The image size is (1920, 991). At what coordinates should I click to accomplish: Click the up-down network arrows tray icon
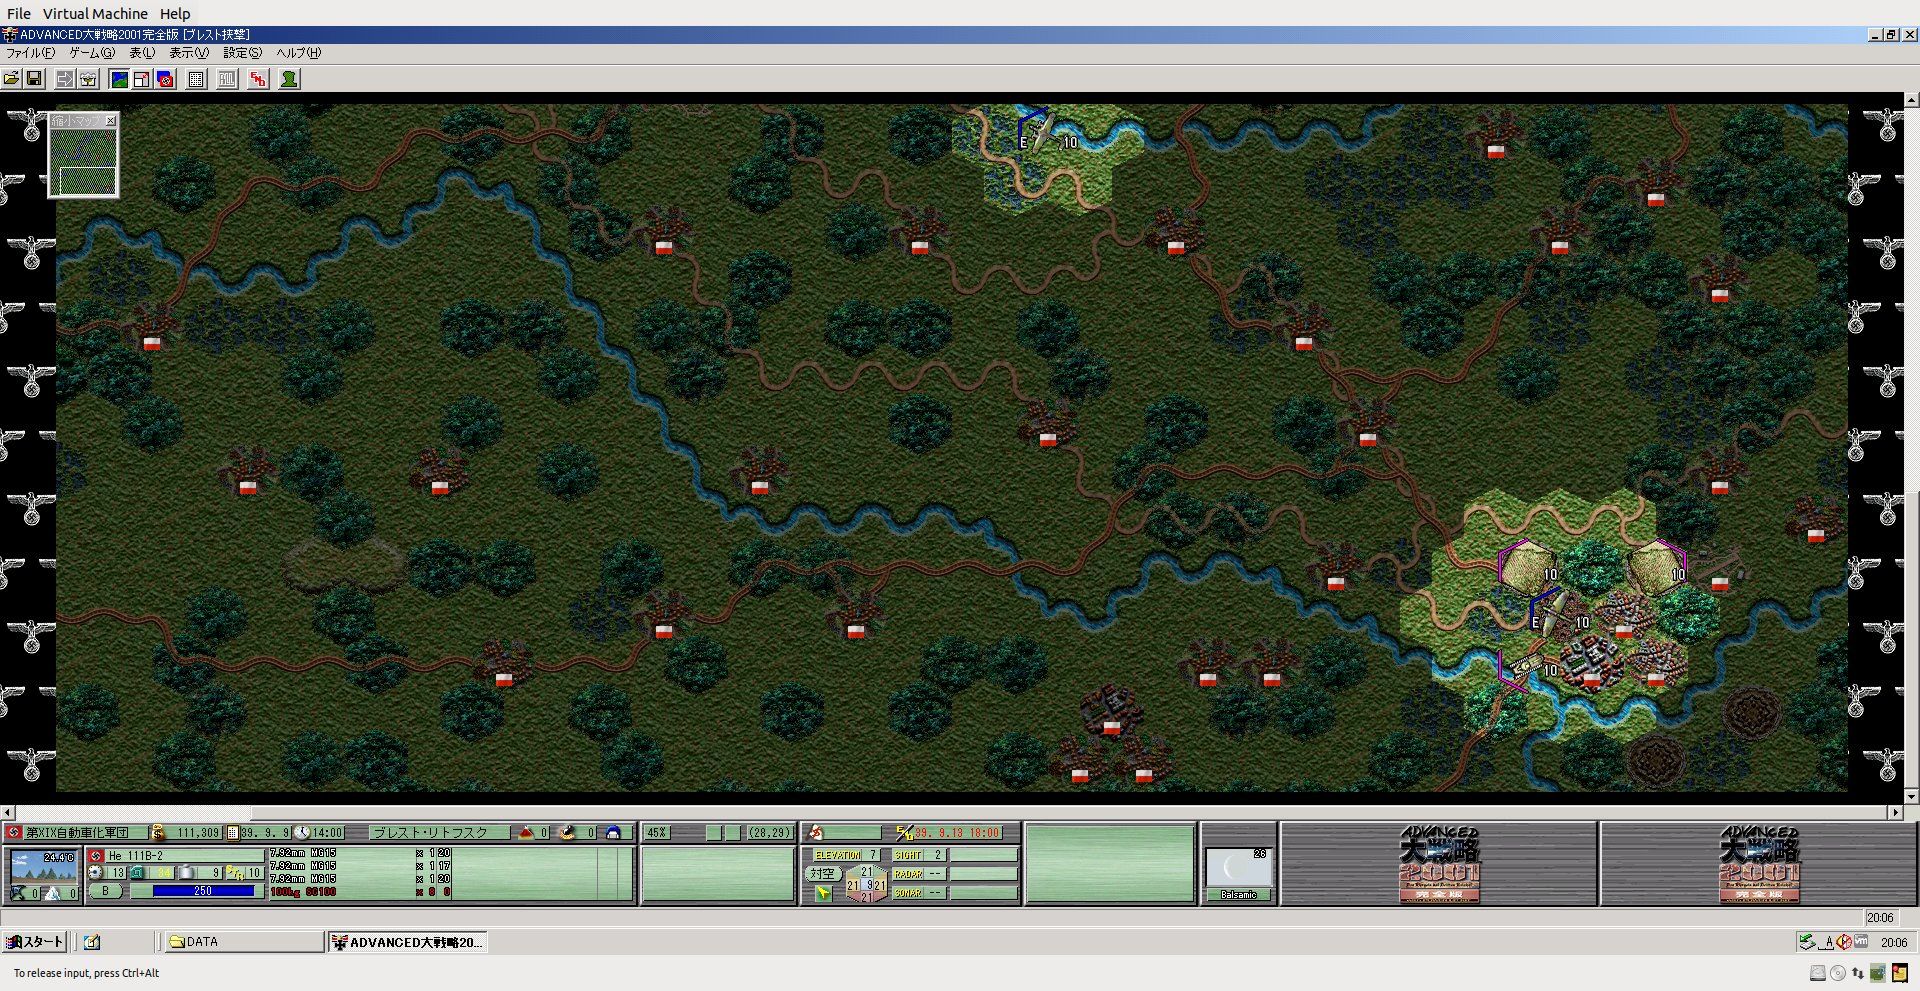(x=1857, y=973)
